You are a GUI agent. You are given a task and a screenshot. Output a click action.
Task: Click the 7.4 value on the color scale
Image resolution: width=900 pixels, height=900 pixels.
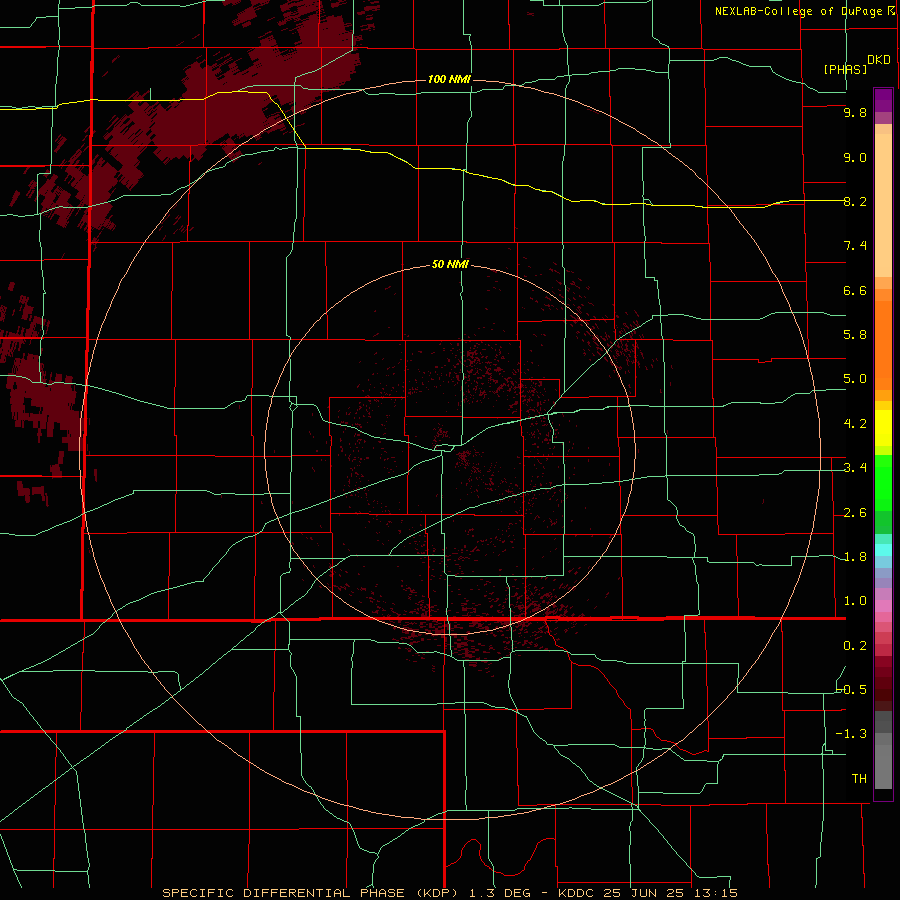pos(855,246)
